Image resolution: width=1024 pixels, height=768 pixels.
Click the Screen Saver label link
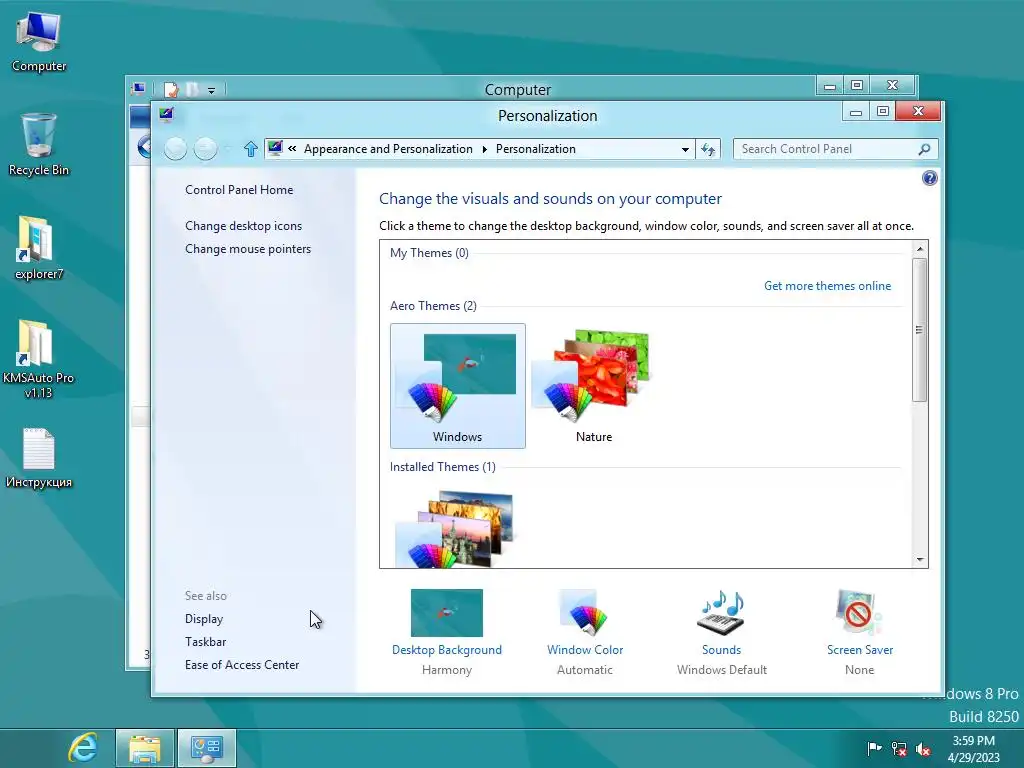[x=859, y=650]
